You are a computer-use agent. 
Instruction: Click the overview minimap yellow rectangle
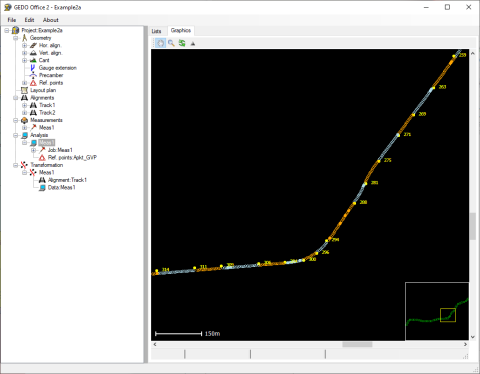(x=448, y=315)
